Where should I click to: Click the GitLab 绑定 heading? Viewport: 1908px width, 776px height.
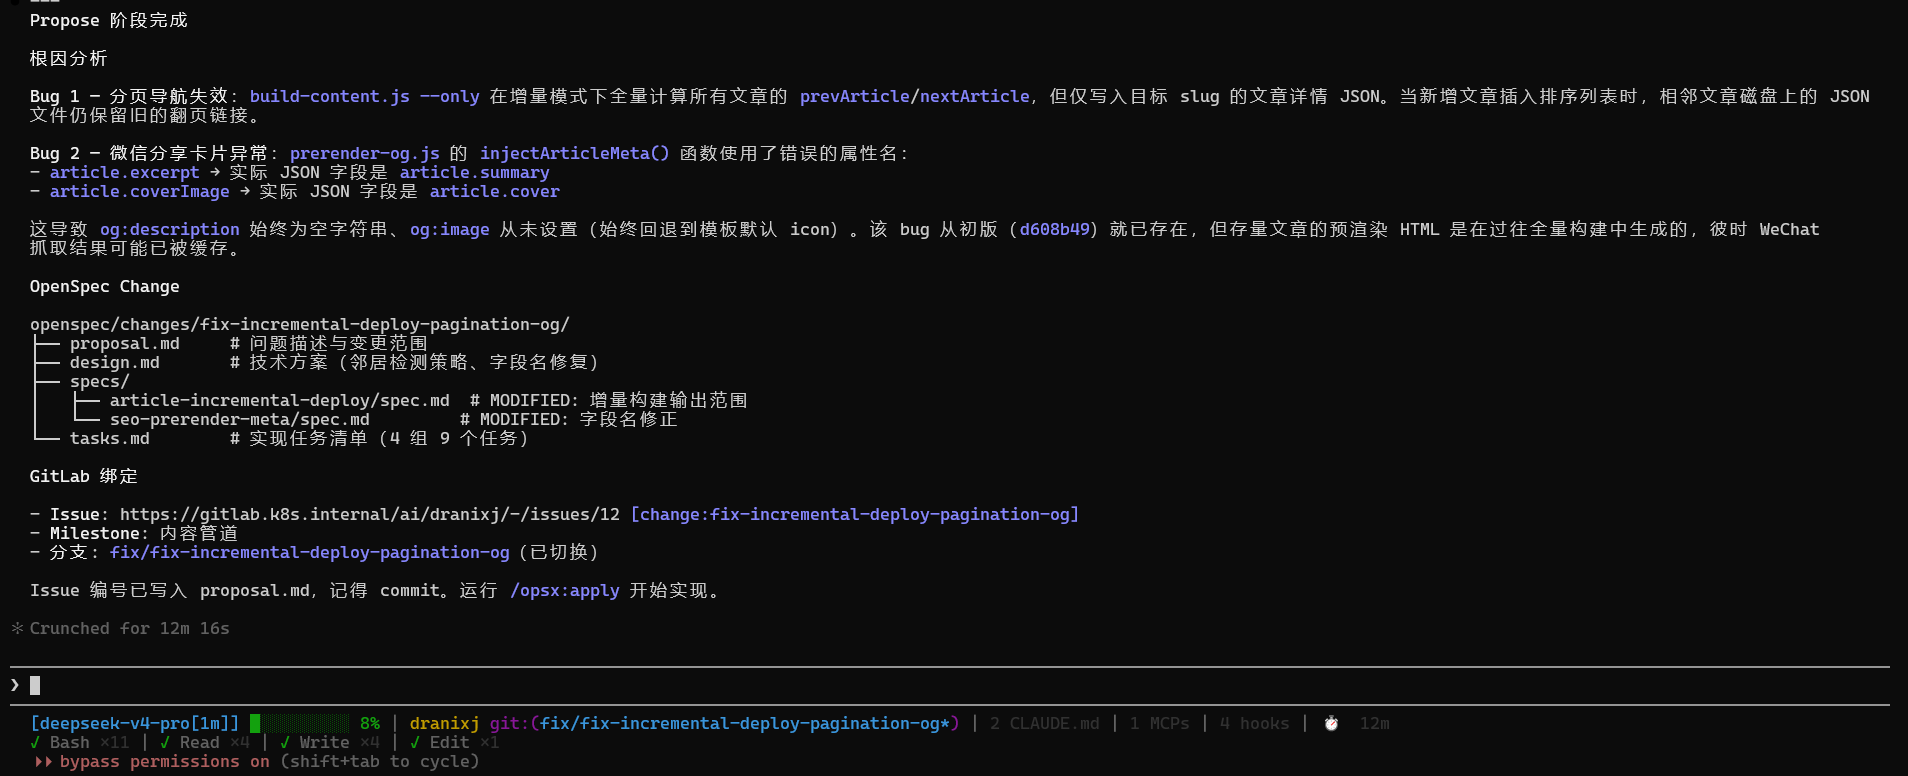click(x=84, y=476)
